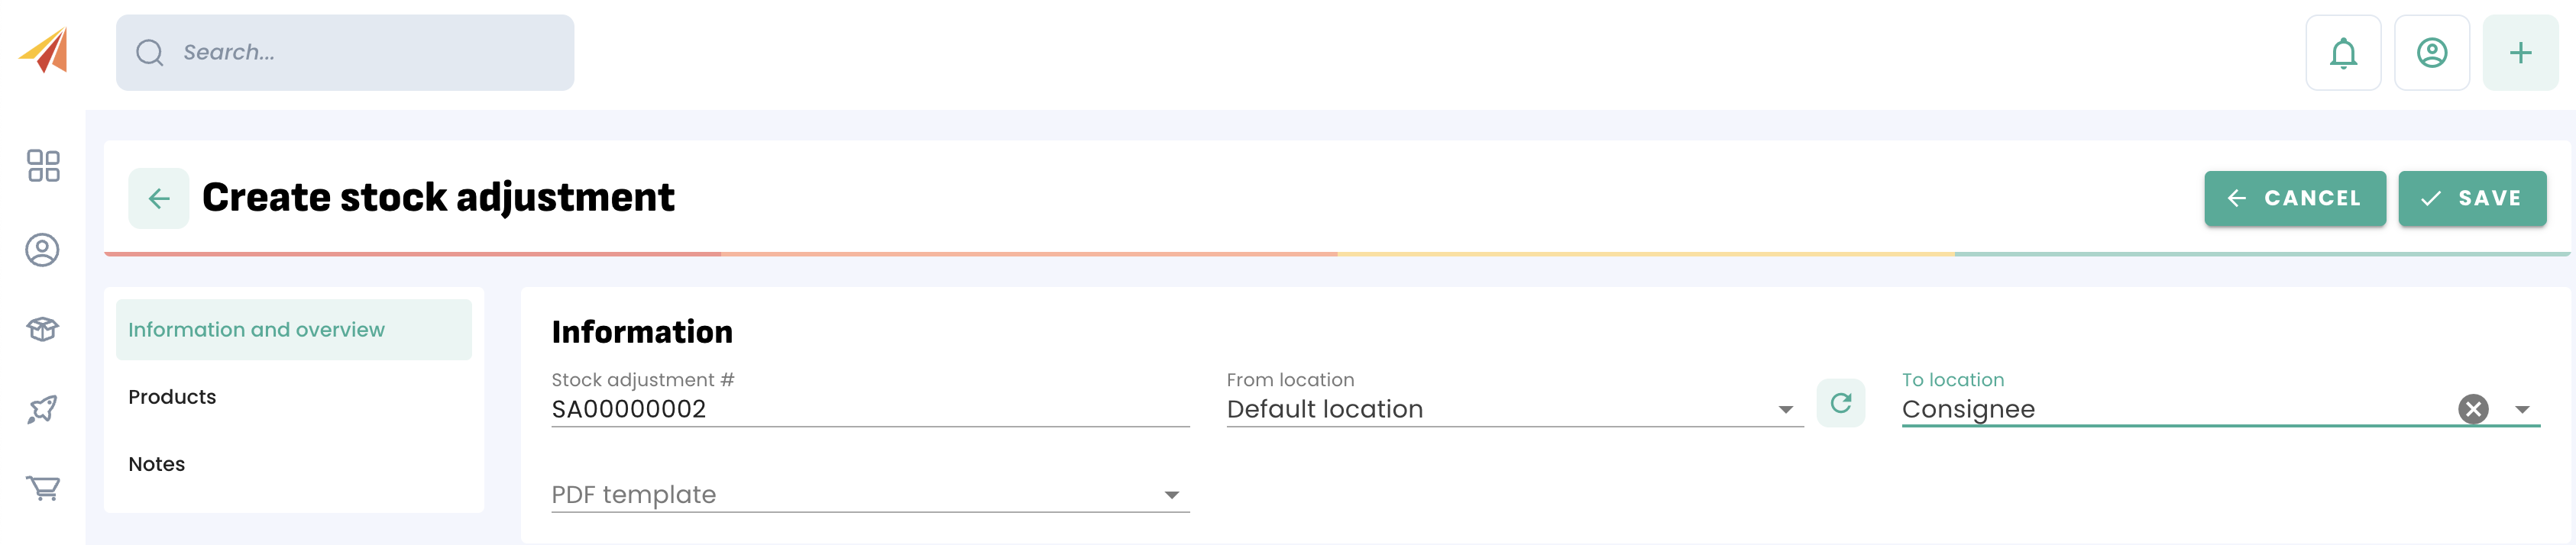Open the Notes section

(157, 464)
